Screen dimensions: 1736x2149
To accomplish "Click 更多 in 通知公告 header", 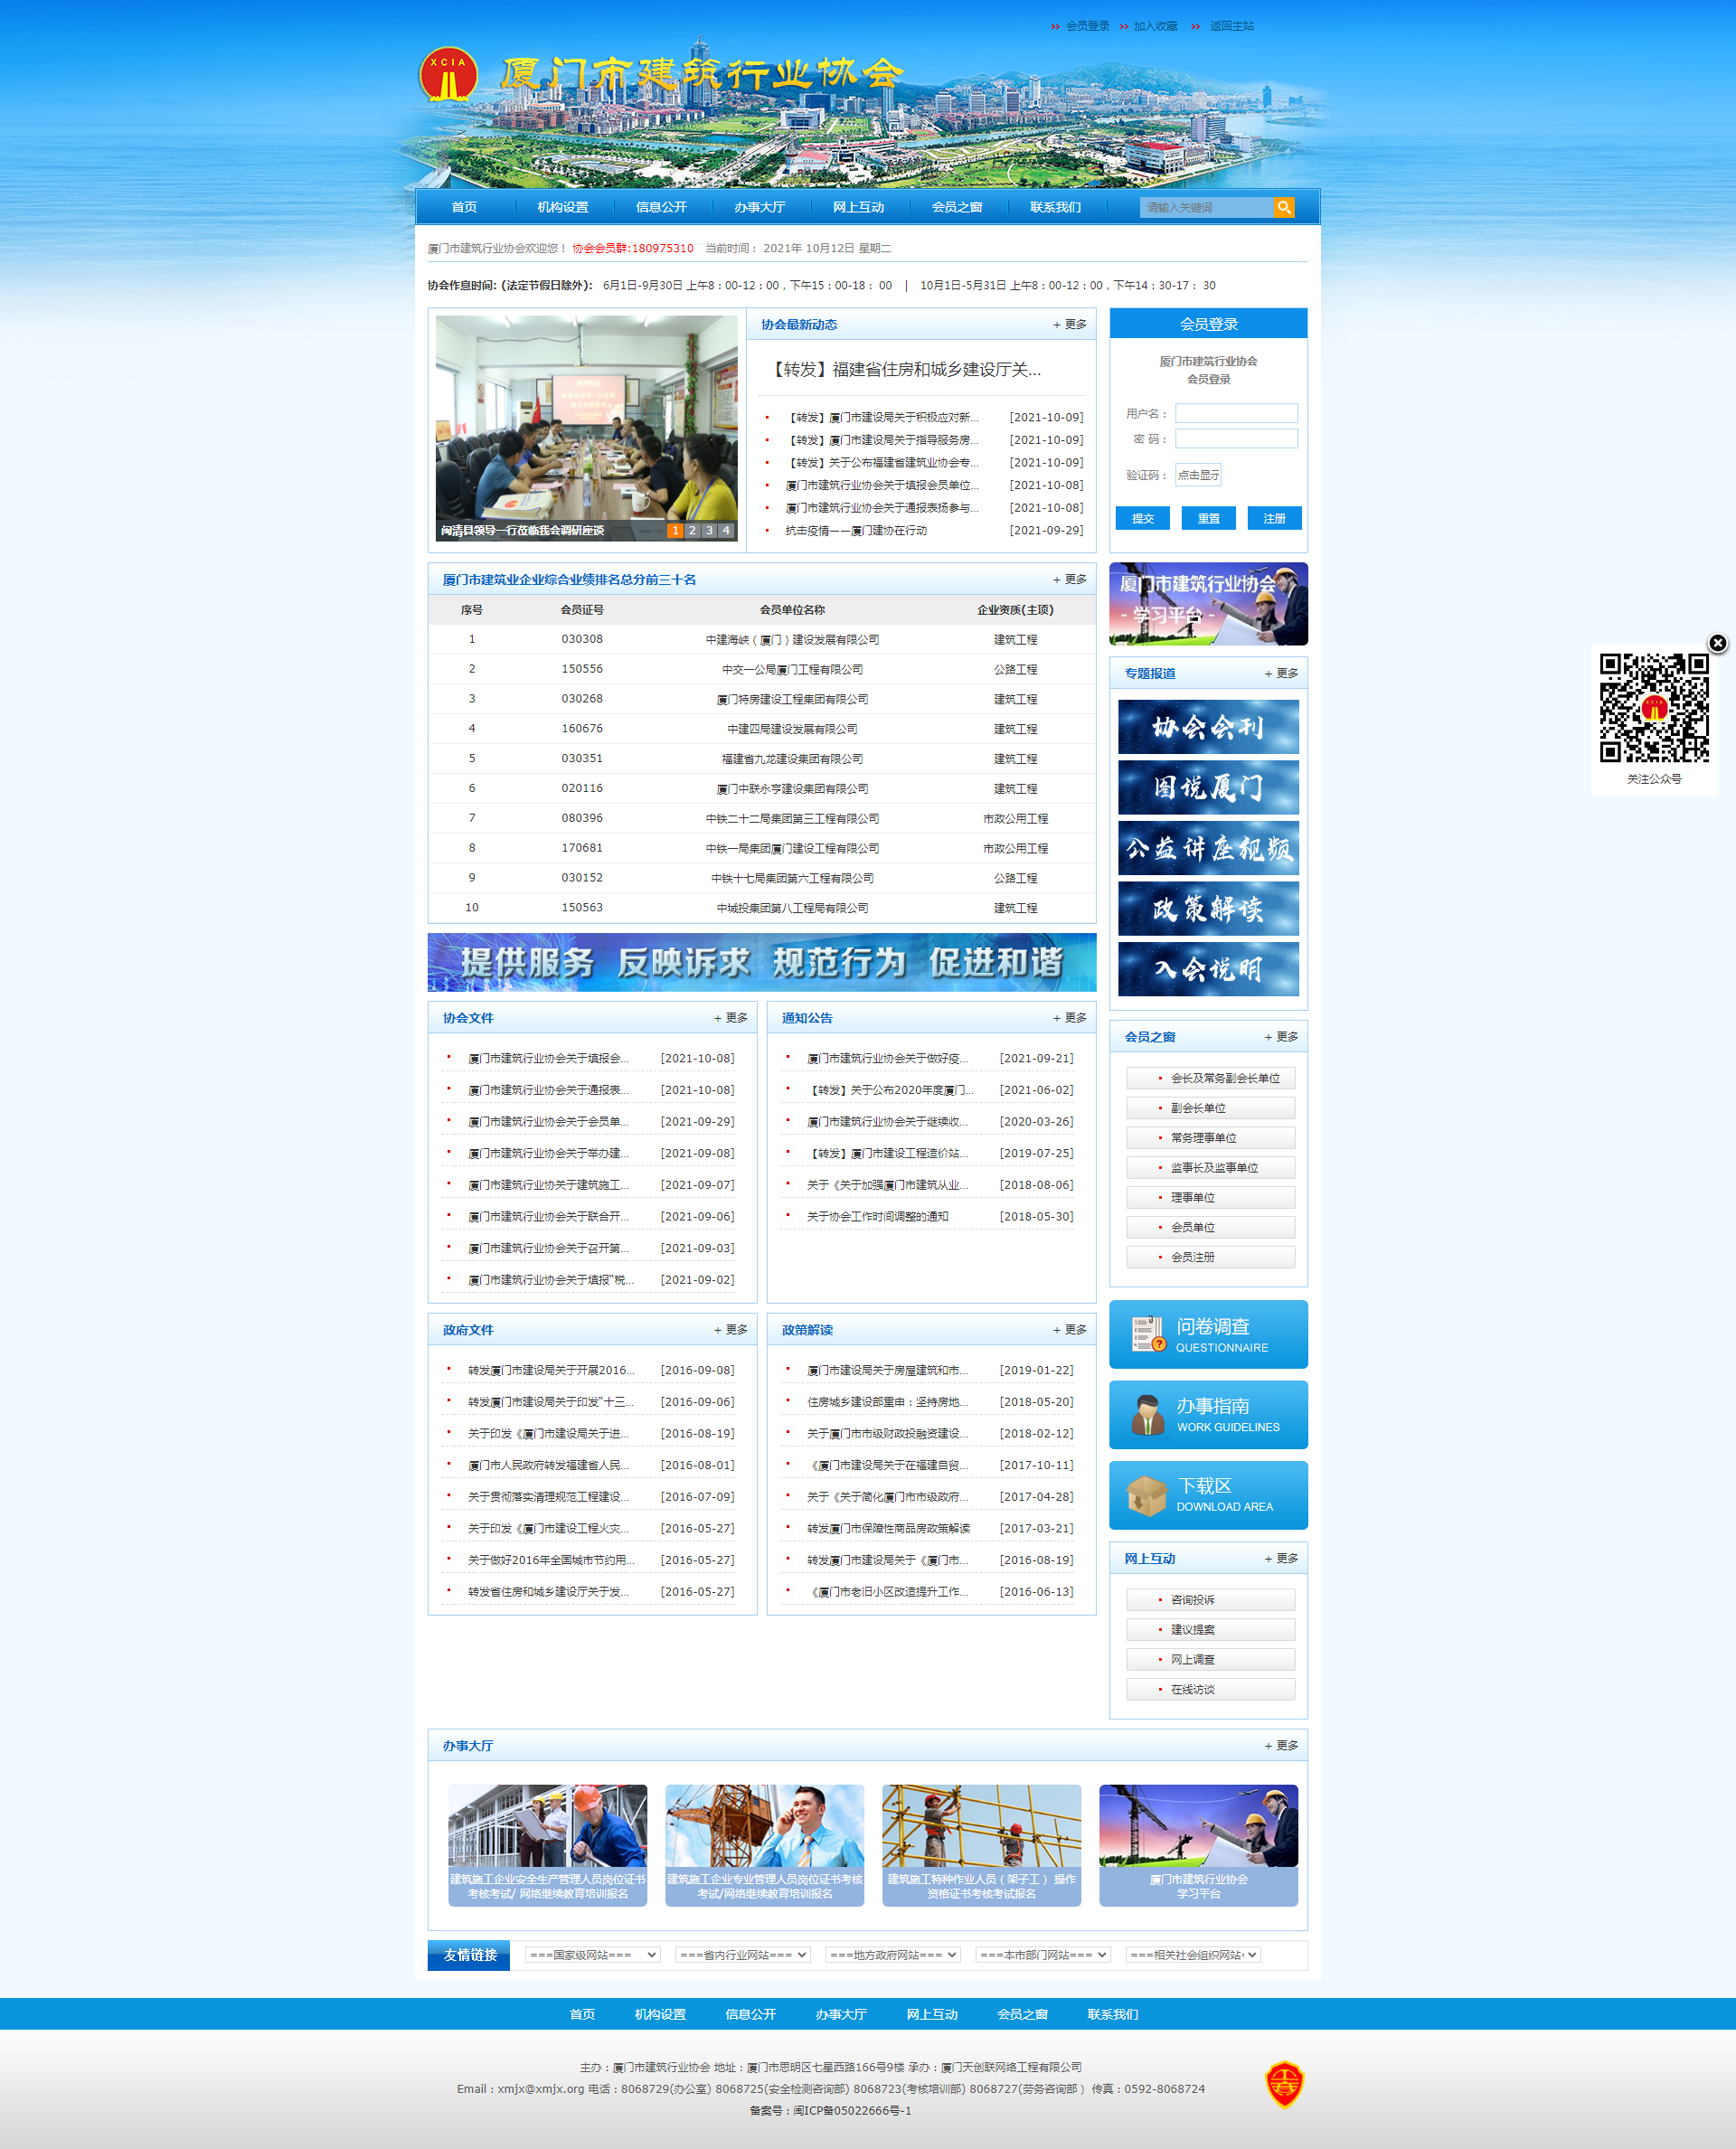I will click(1069, 1017).
